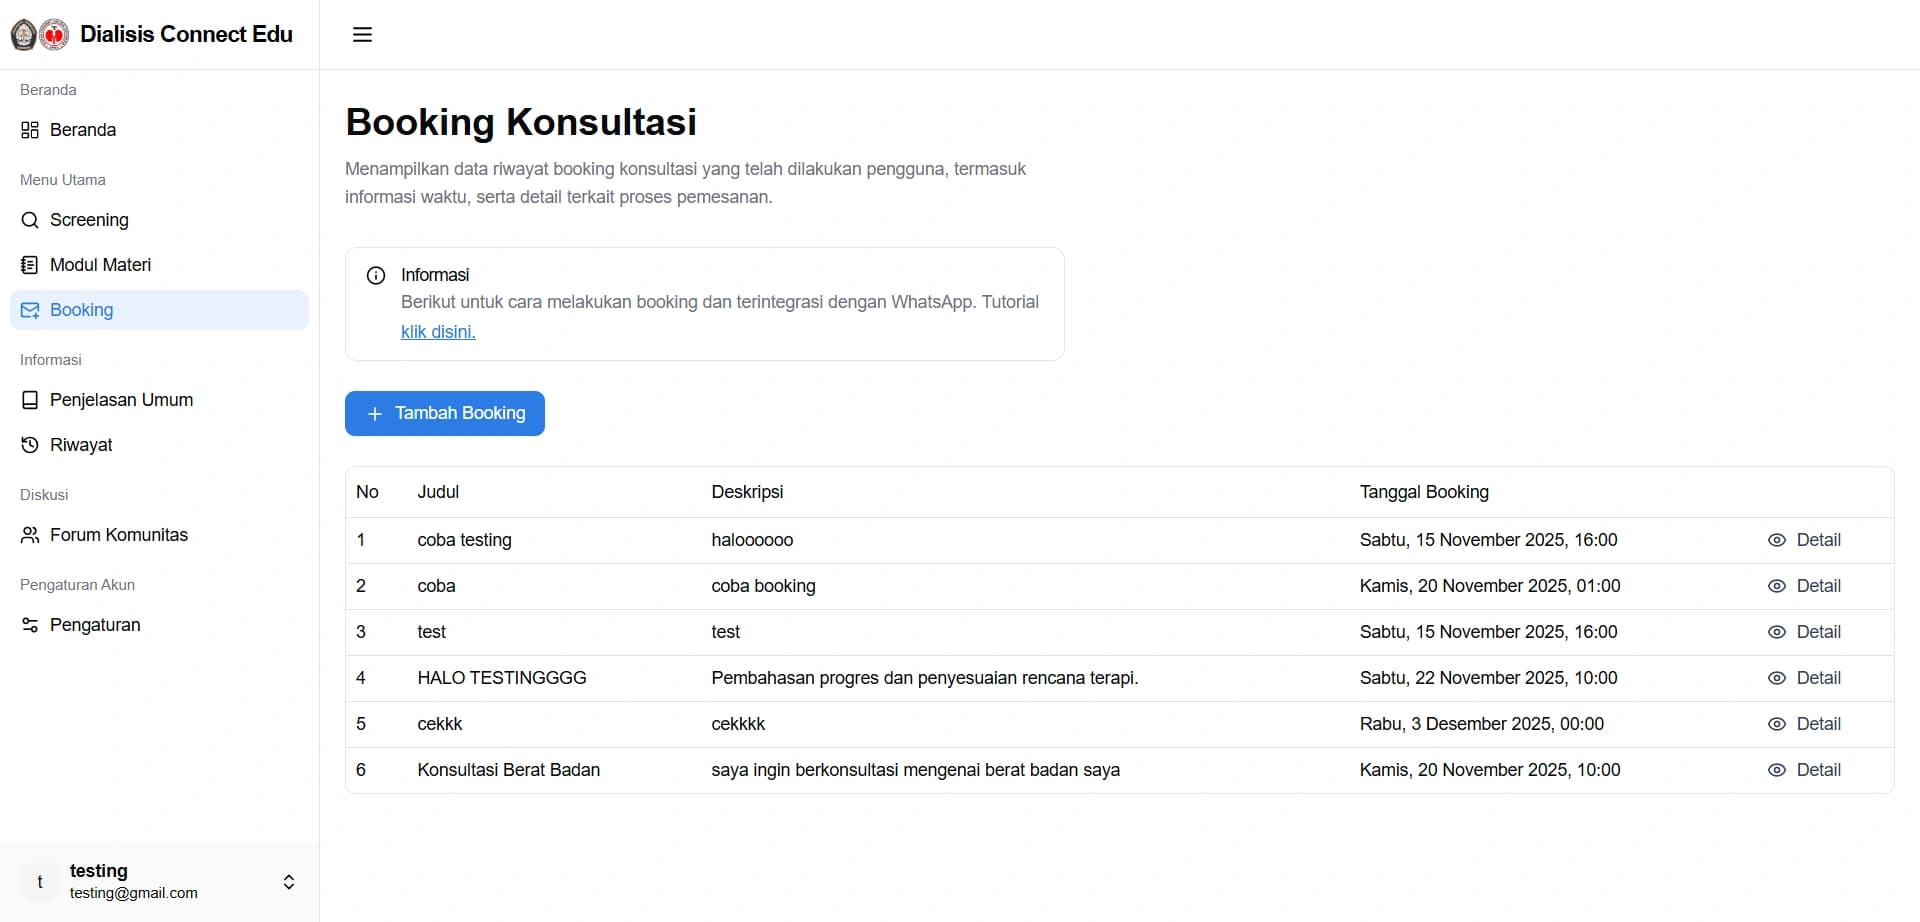Viewport: 1920px width, 922px height.
Task: Click date Sabtu, 22 November 2025, 10:00
Action: 1488,678
